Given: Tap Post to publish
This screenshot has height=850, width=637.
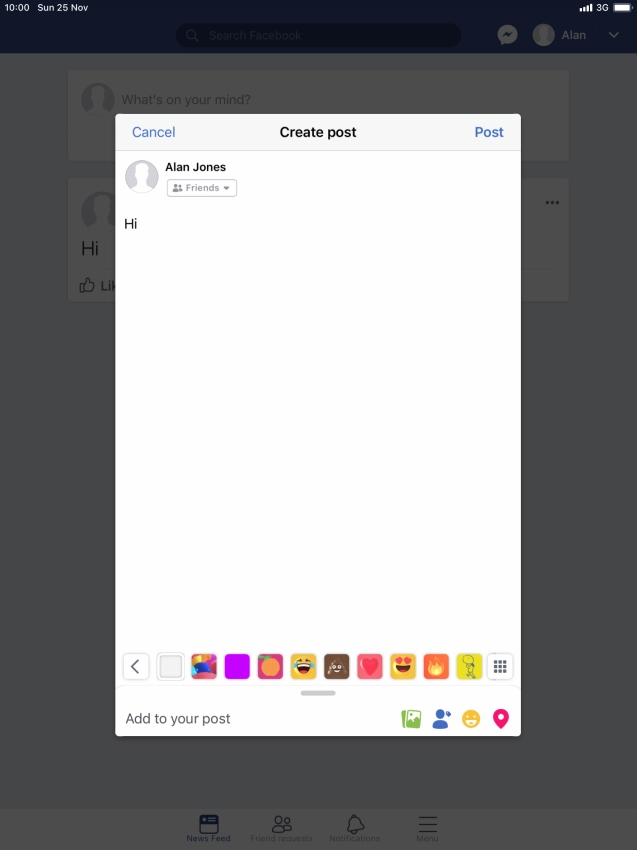Looking at the screenshot, I should [x=488, y=132].
